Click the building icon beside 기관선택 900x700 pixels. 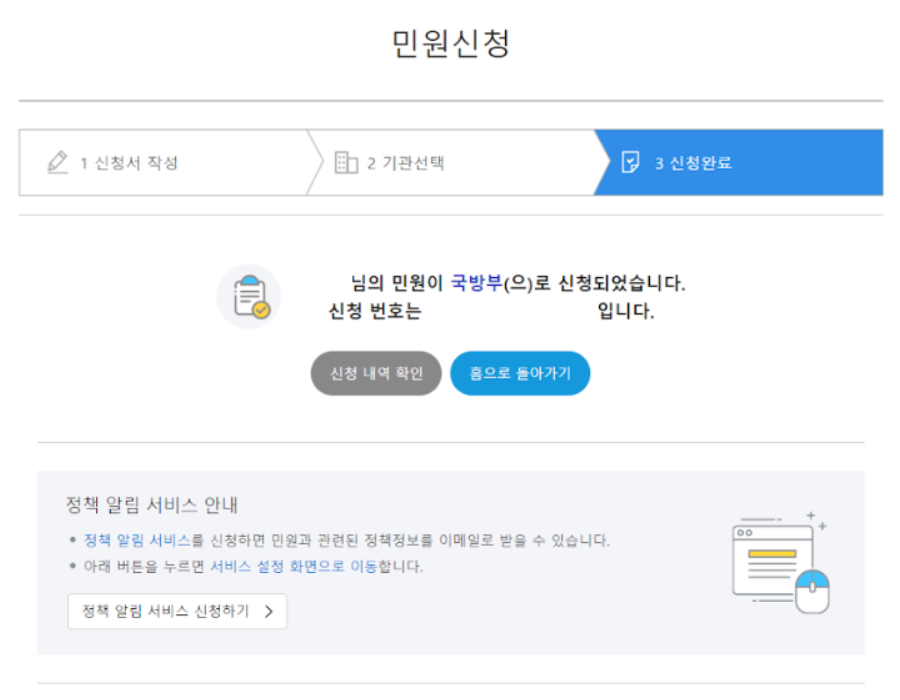[345, 162]
